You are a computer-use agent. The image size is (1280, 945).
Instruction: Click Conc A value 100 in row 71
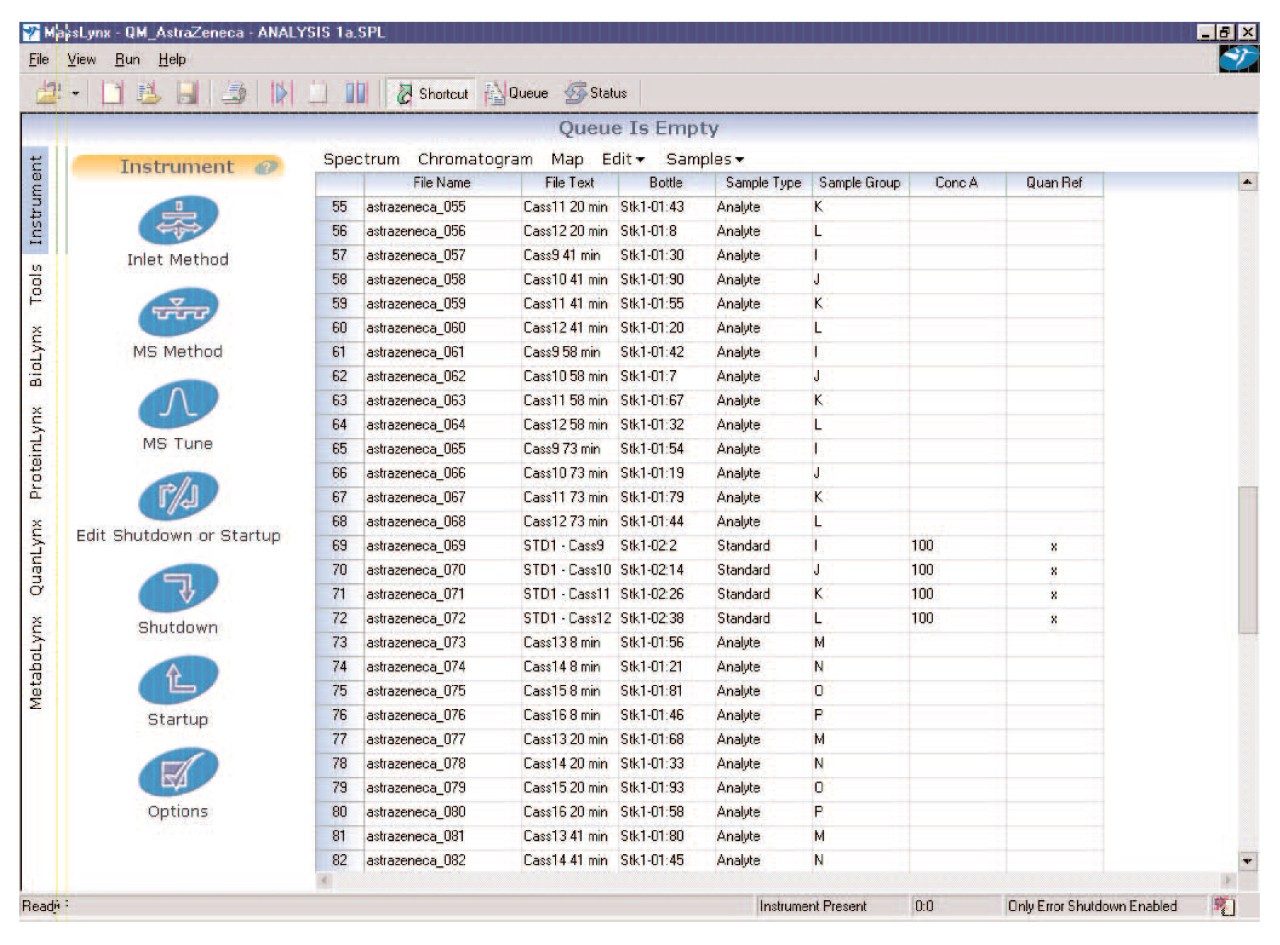[x=957, y=594]
